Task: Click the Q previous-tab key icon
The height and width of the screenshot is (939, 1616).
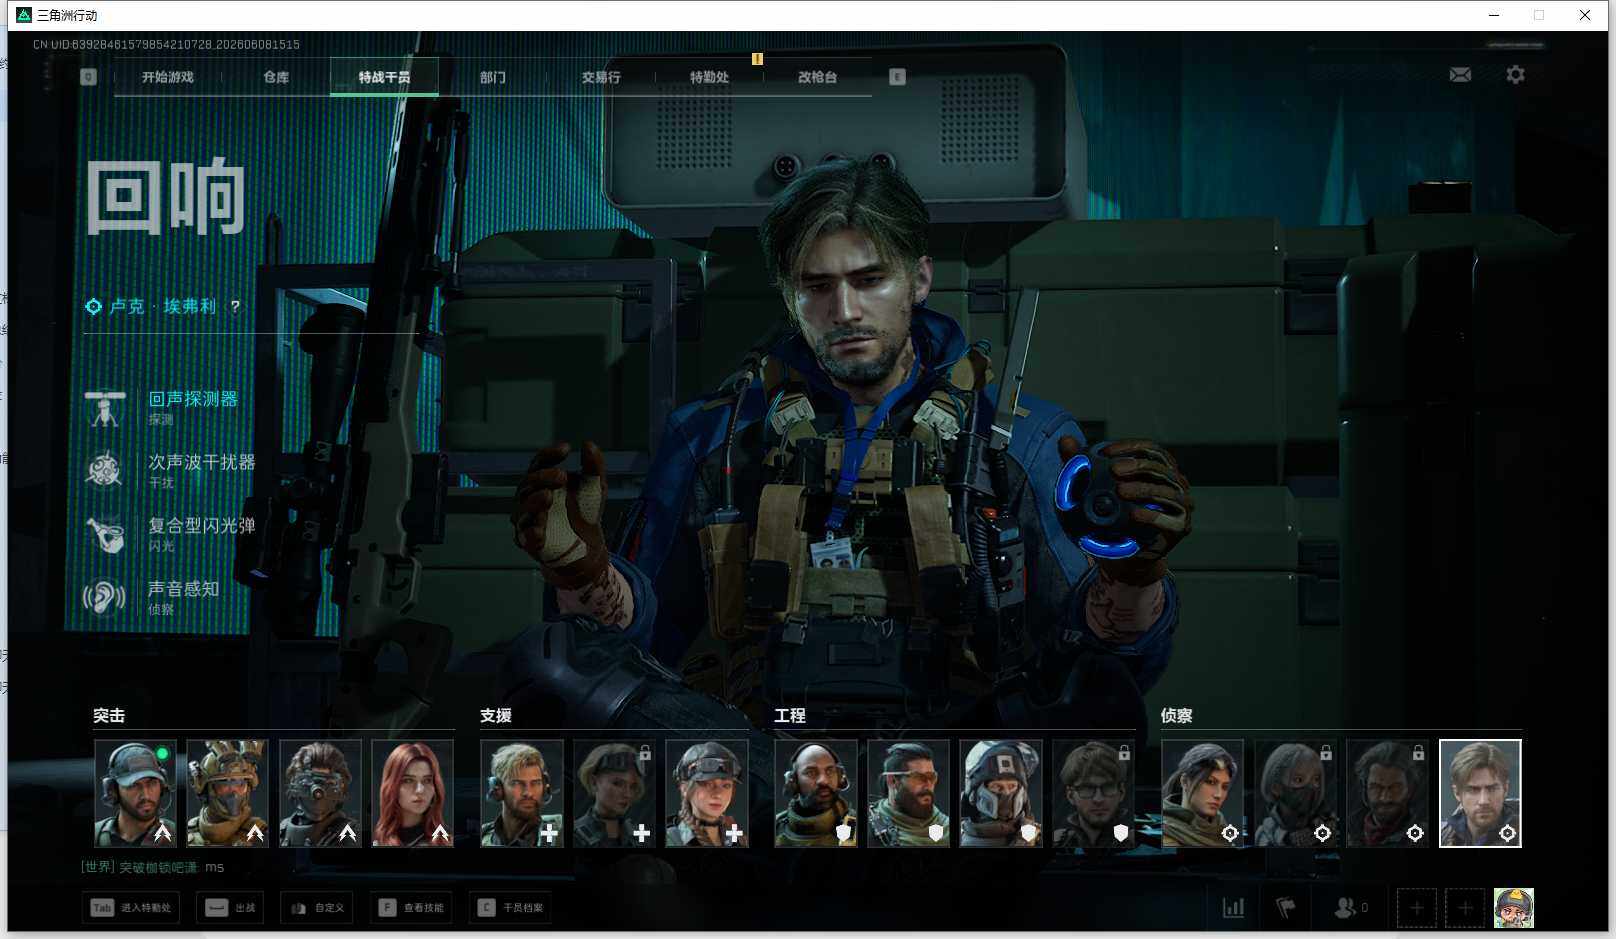Action: tap(89, 77)
